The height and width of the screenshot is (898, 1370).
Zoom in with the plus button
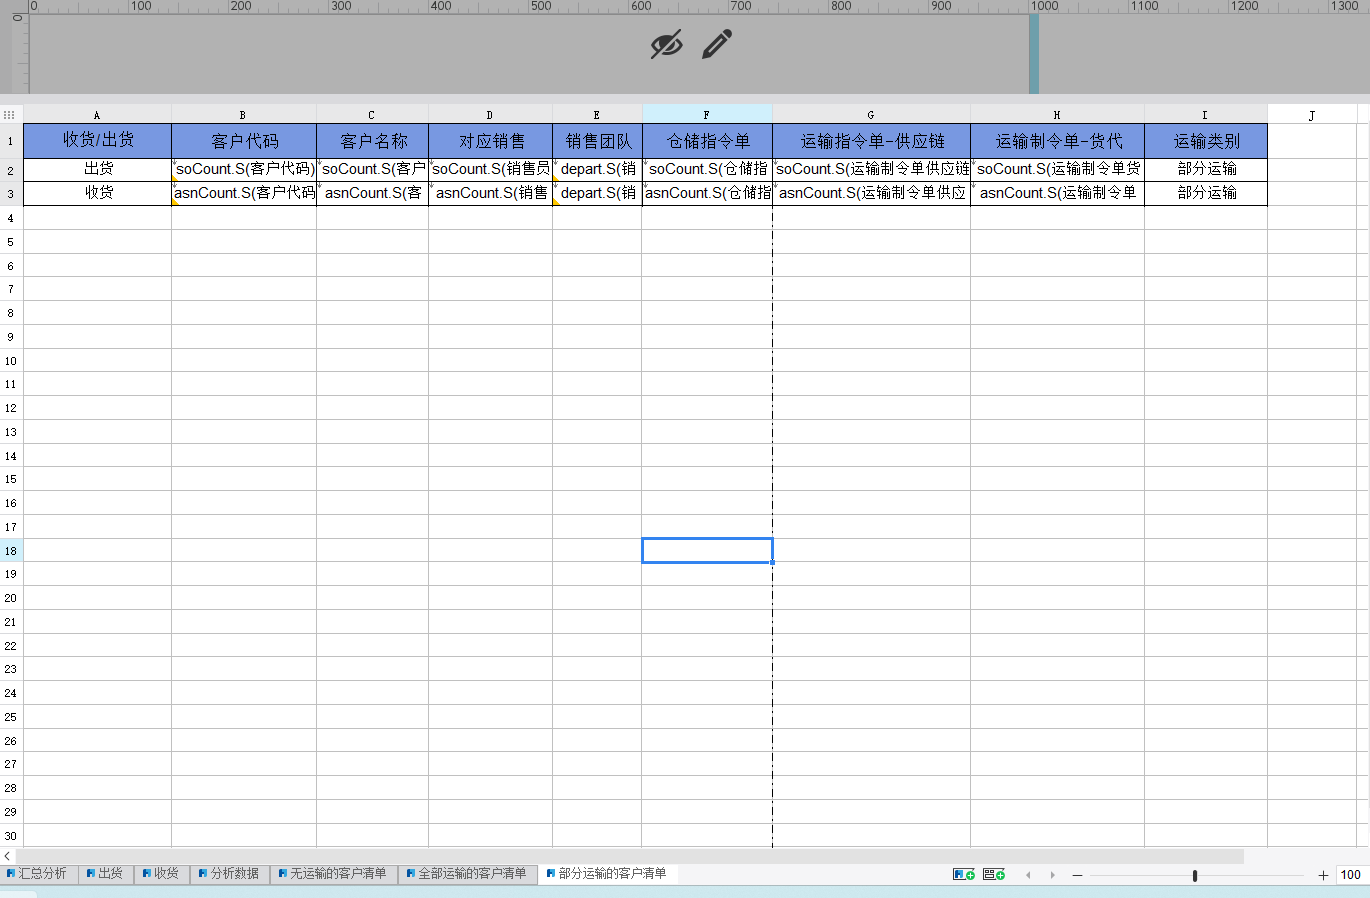click(1323, 875)
